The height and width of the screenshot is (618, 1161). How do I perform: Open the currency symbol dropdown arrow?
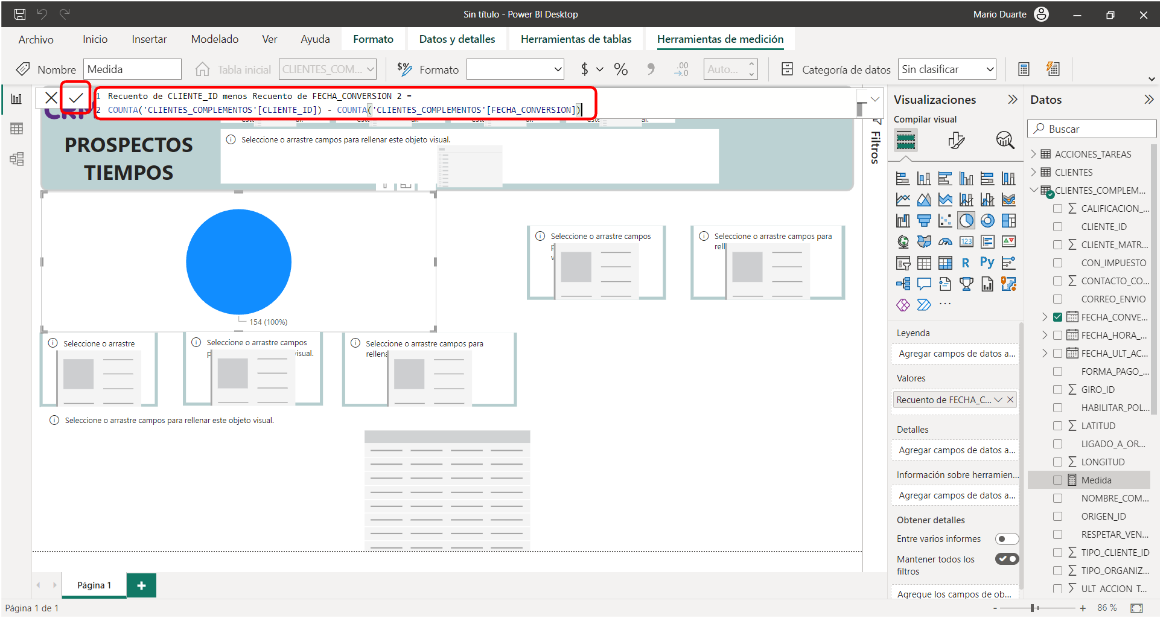point(600,70)
